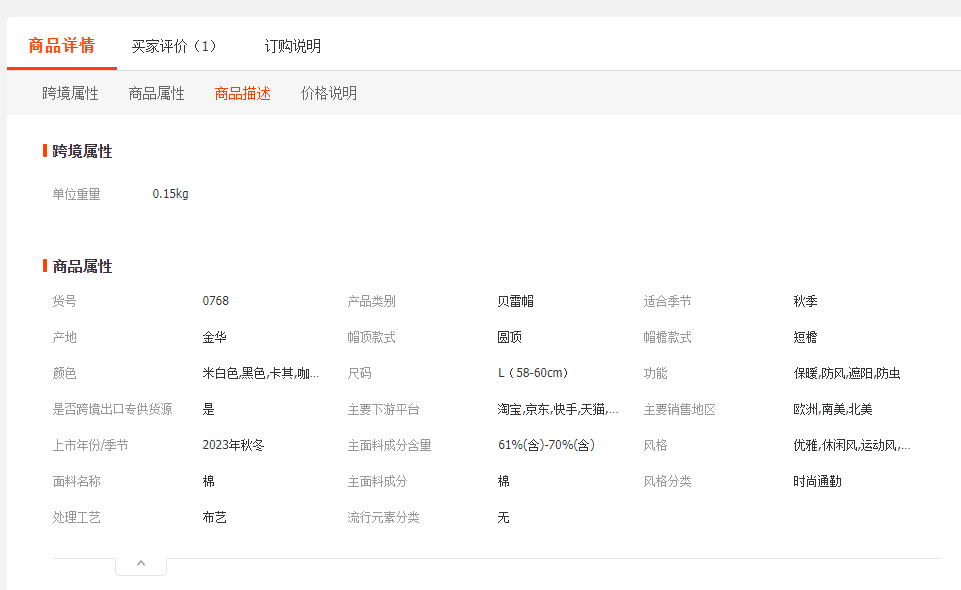Click fabric content value 61%(含)-70%(含)
The height and width of the screenshot is (590, 961).
[x=545, y=445]
